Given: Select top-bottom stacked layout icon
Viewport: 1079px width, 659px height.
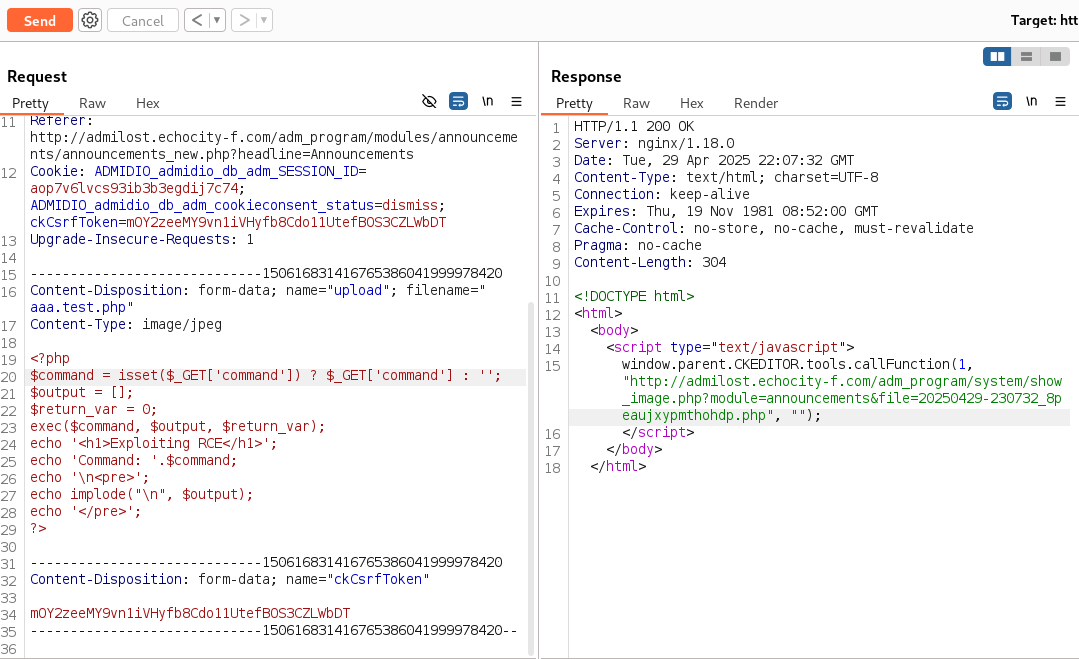Looking at the screenshot, I should coord(1026,56).
